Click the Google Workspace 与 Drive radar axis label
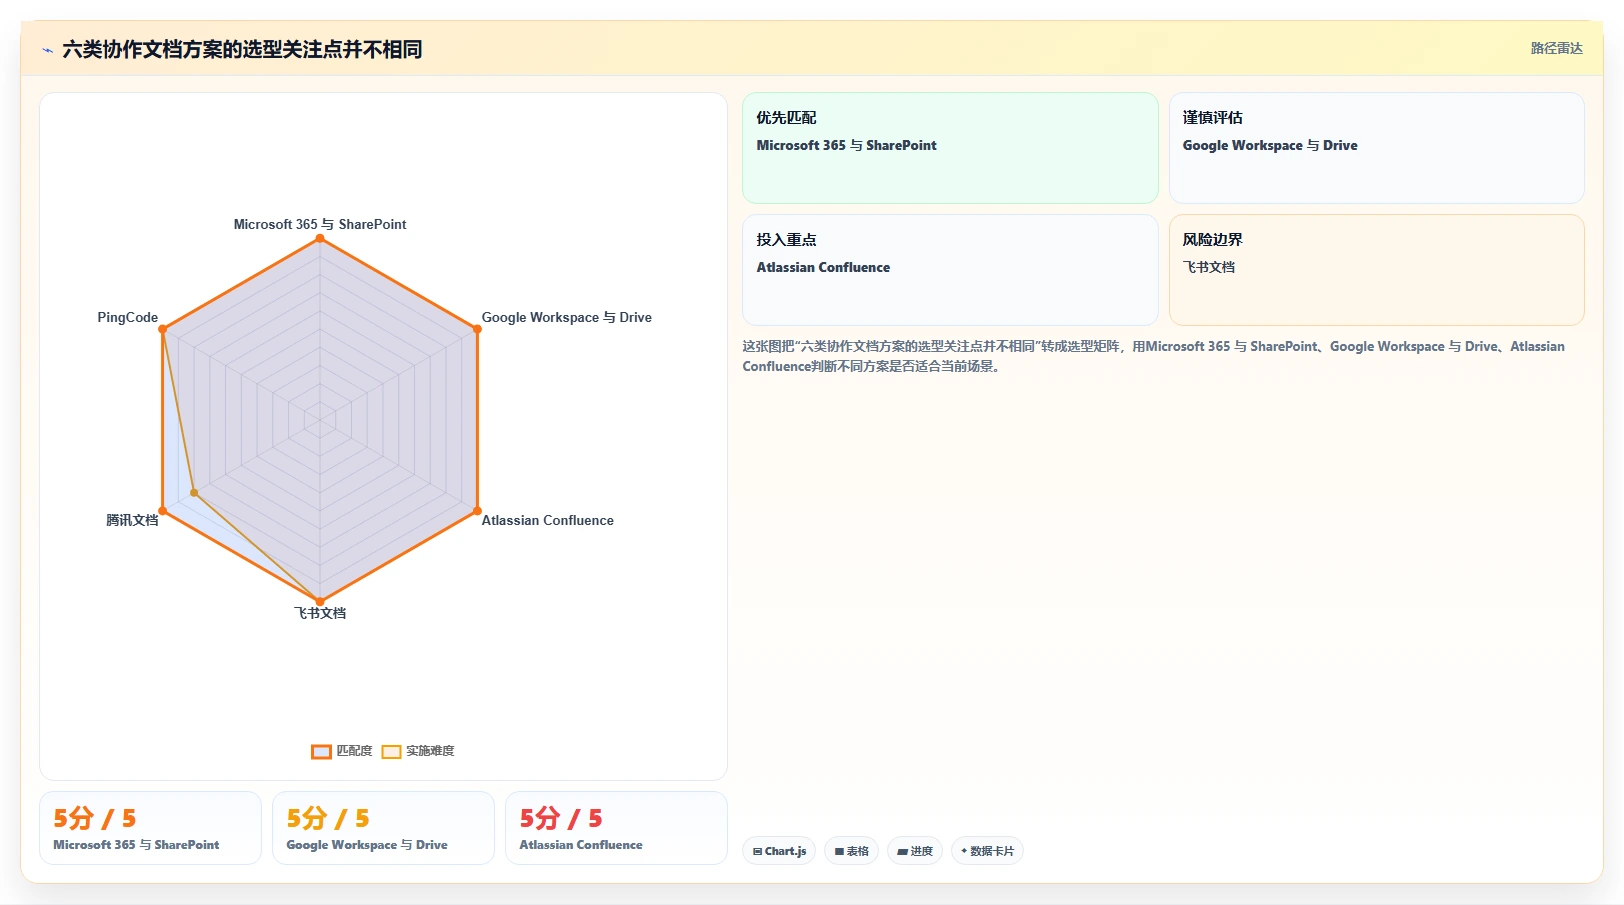Image resolution: width=1624 pixels, height=905 pixels. tap(566, 317)
